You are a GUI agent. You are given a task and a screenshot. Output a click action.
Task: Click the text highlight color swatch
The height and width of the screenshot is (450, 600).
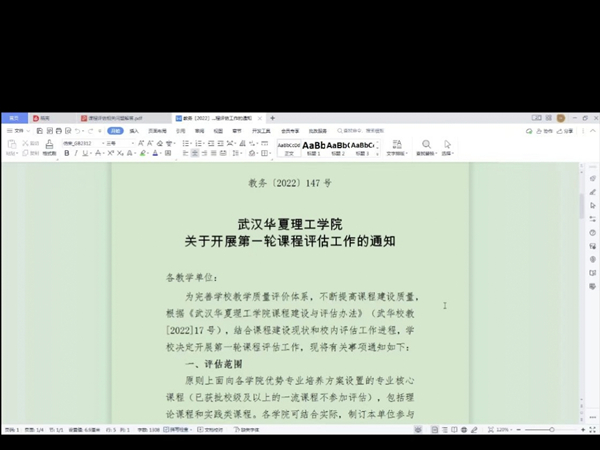click(x=142, y=153)
